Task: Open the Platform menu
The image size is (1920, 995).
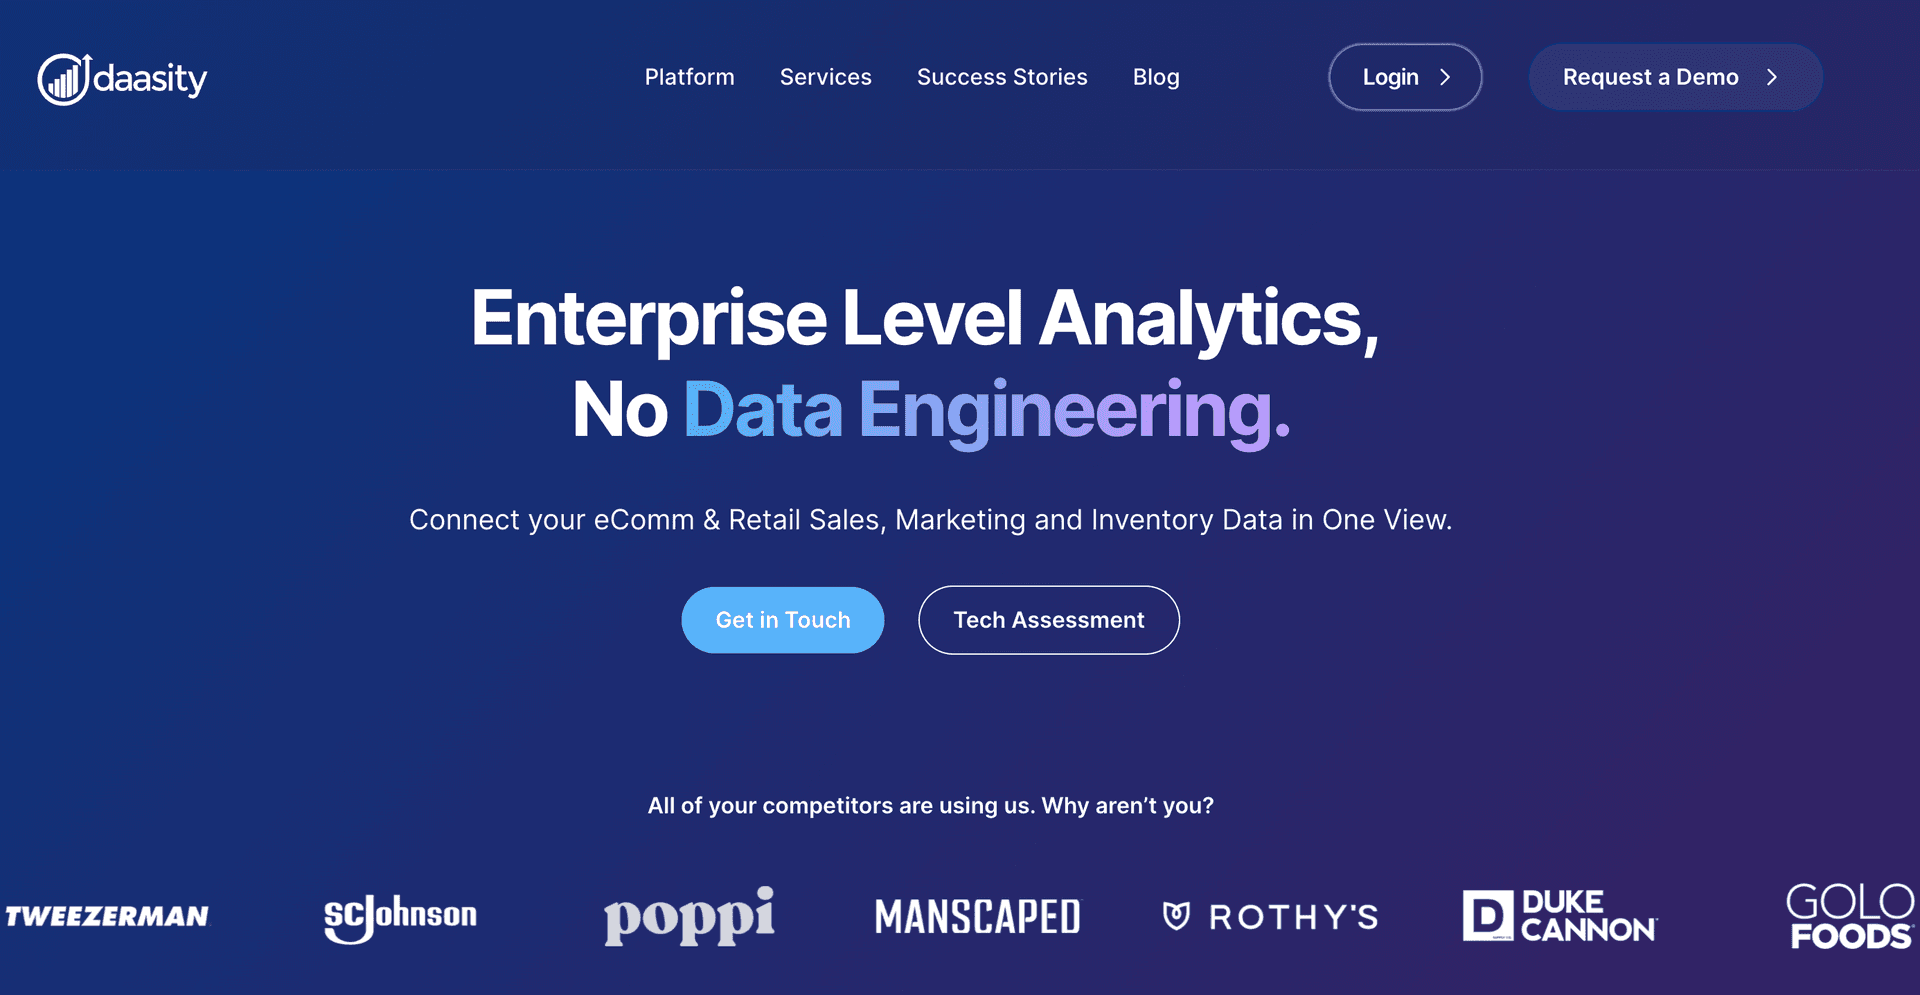Action: point(689,77)
